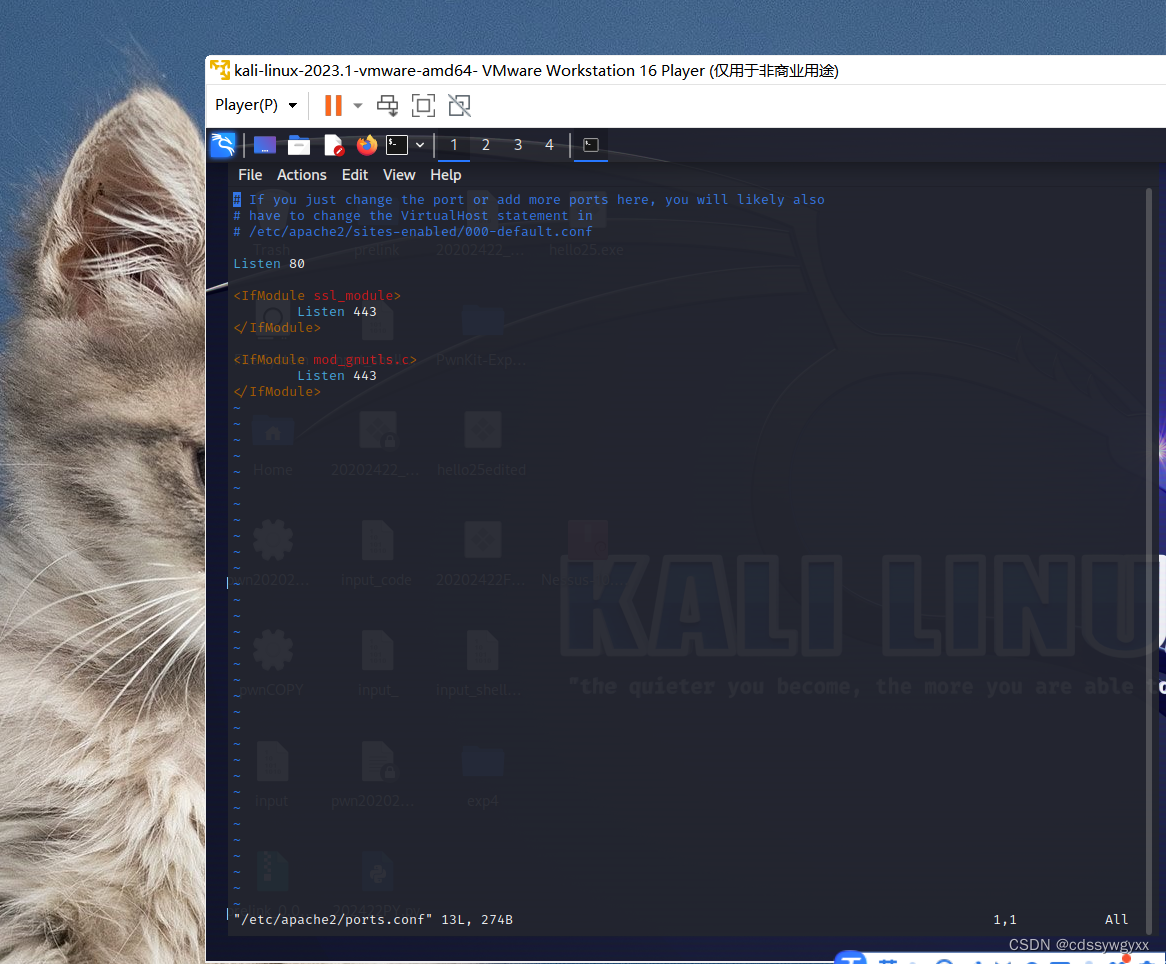Screen dimensions: 1166x964
Task: Switch to workspace 3
Action: tap(518, 145)
